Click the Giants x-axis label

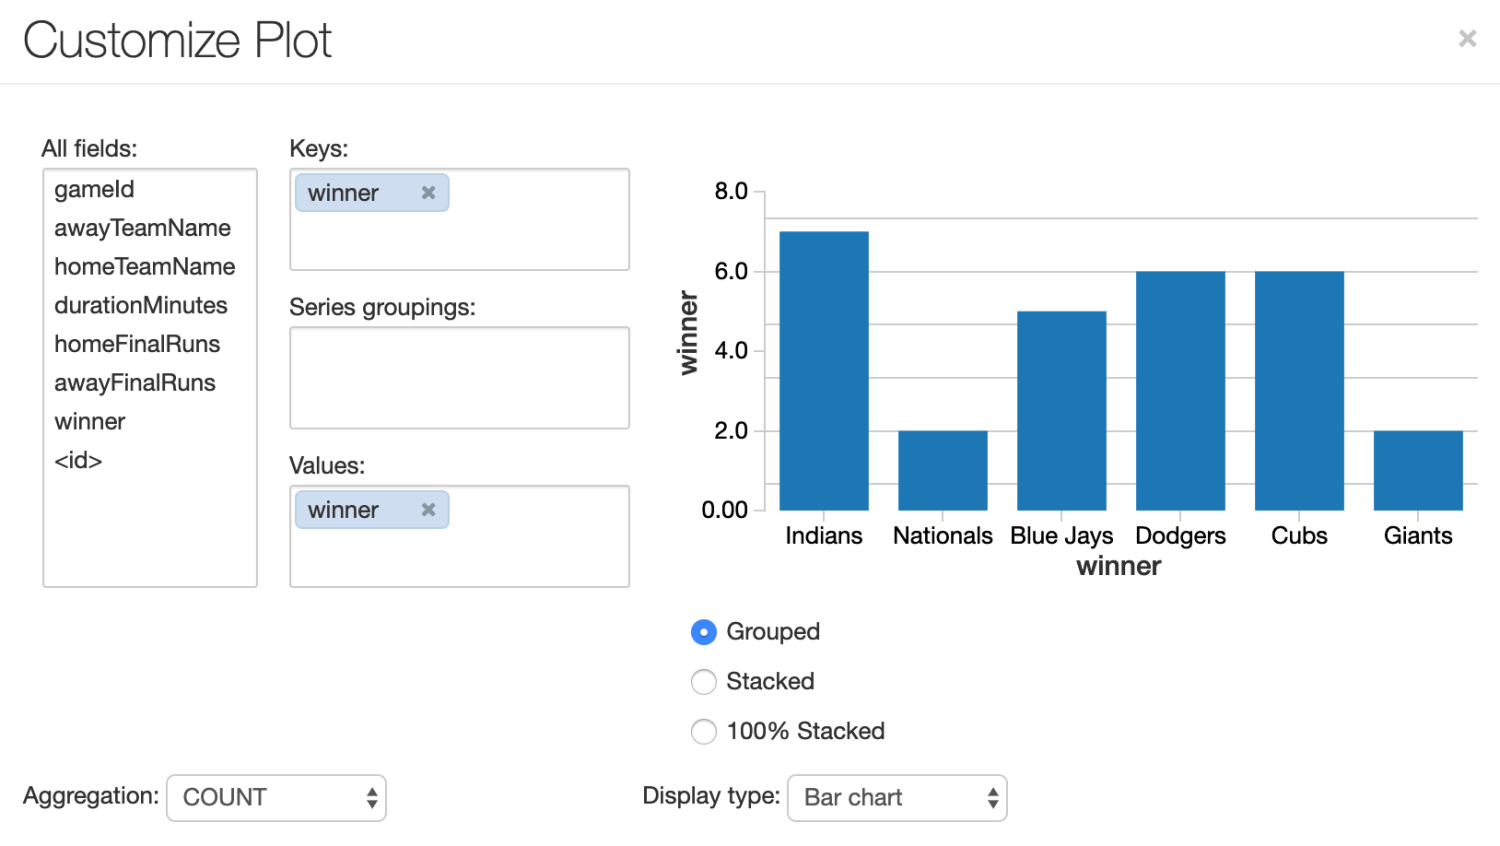coord(1418,536)
